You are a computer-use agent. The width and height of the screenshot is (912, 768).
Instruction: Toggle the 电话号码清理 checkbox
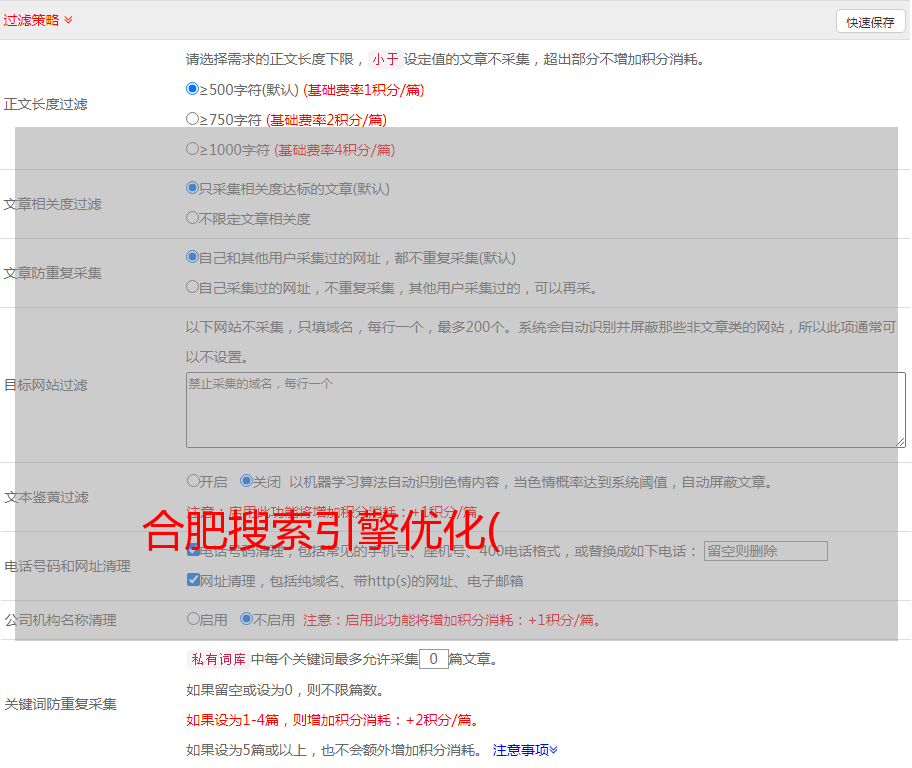coord(193,550)
